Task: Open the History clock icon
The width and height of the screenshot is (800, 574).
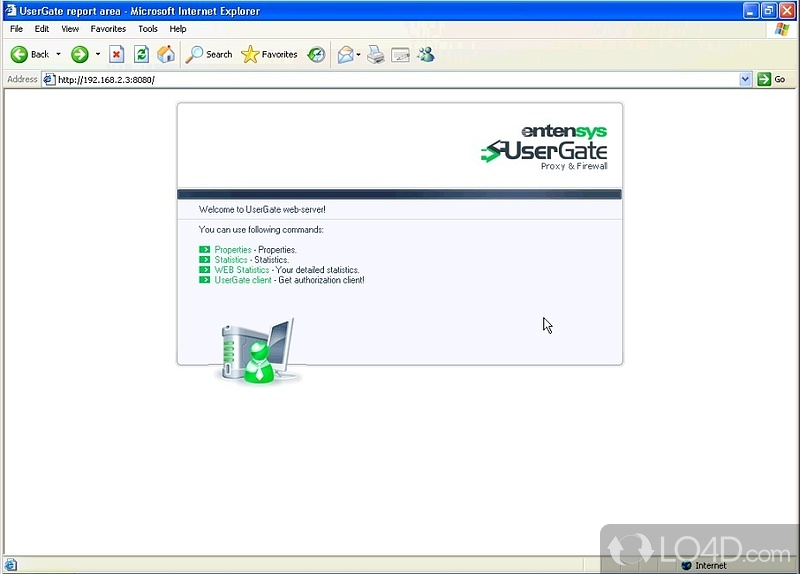Action: [x=316, y=54]
